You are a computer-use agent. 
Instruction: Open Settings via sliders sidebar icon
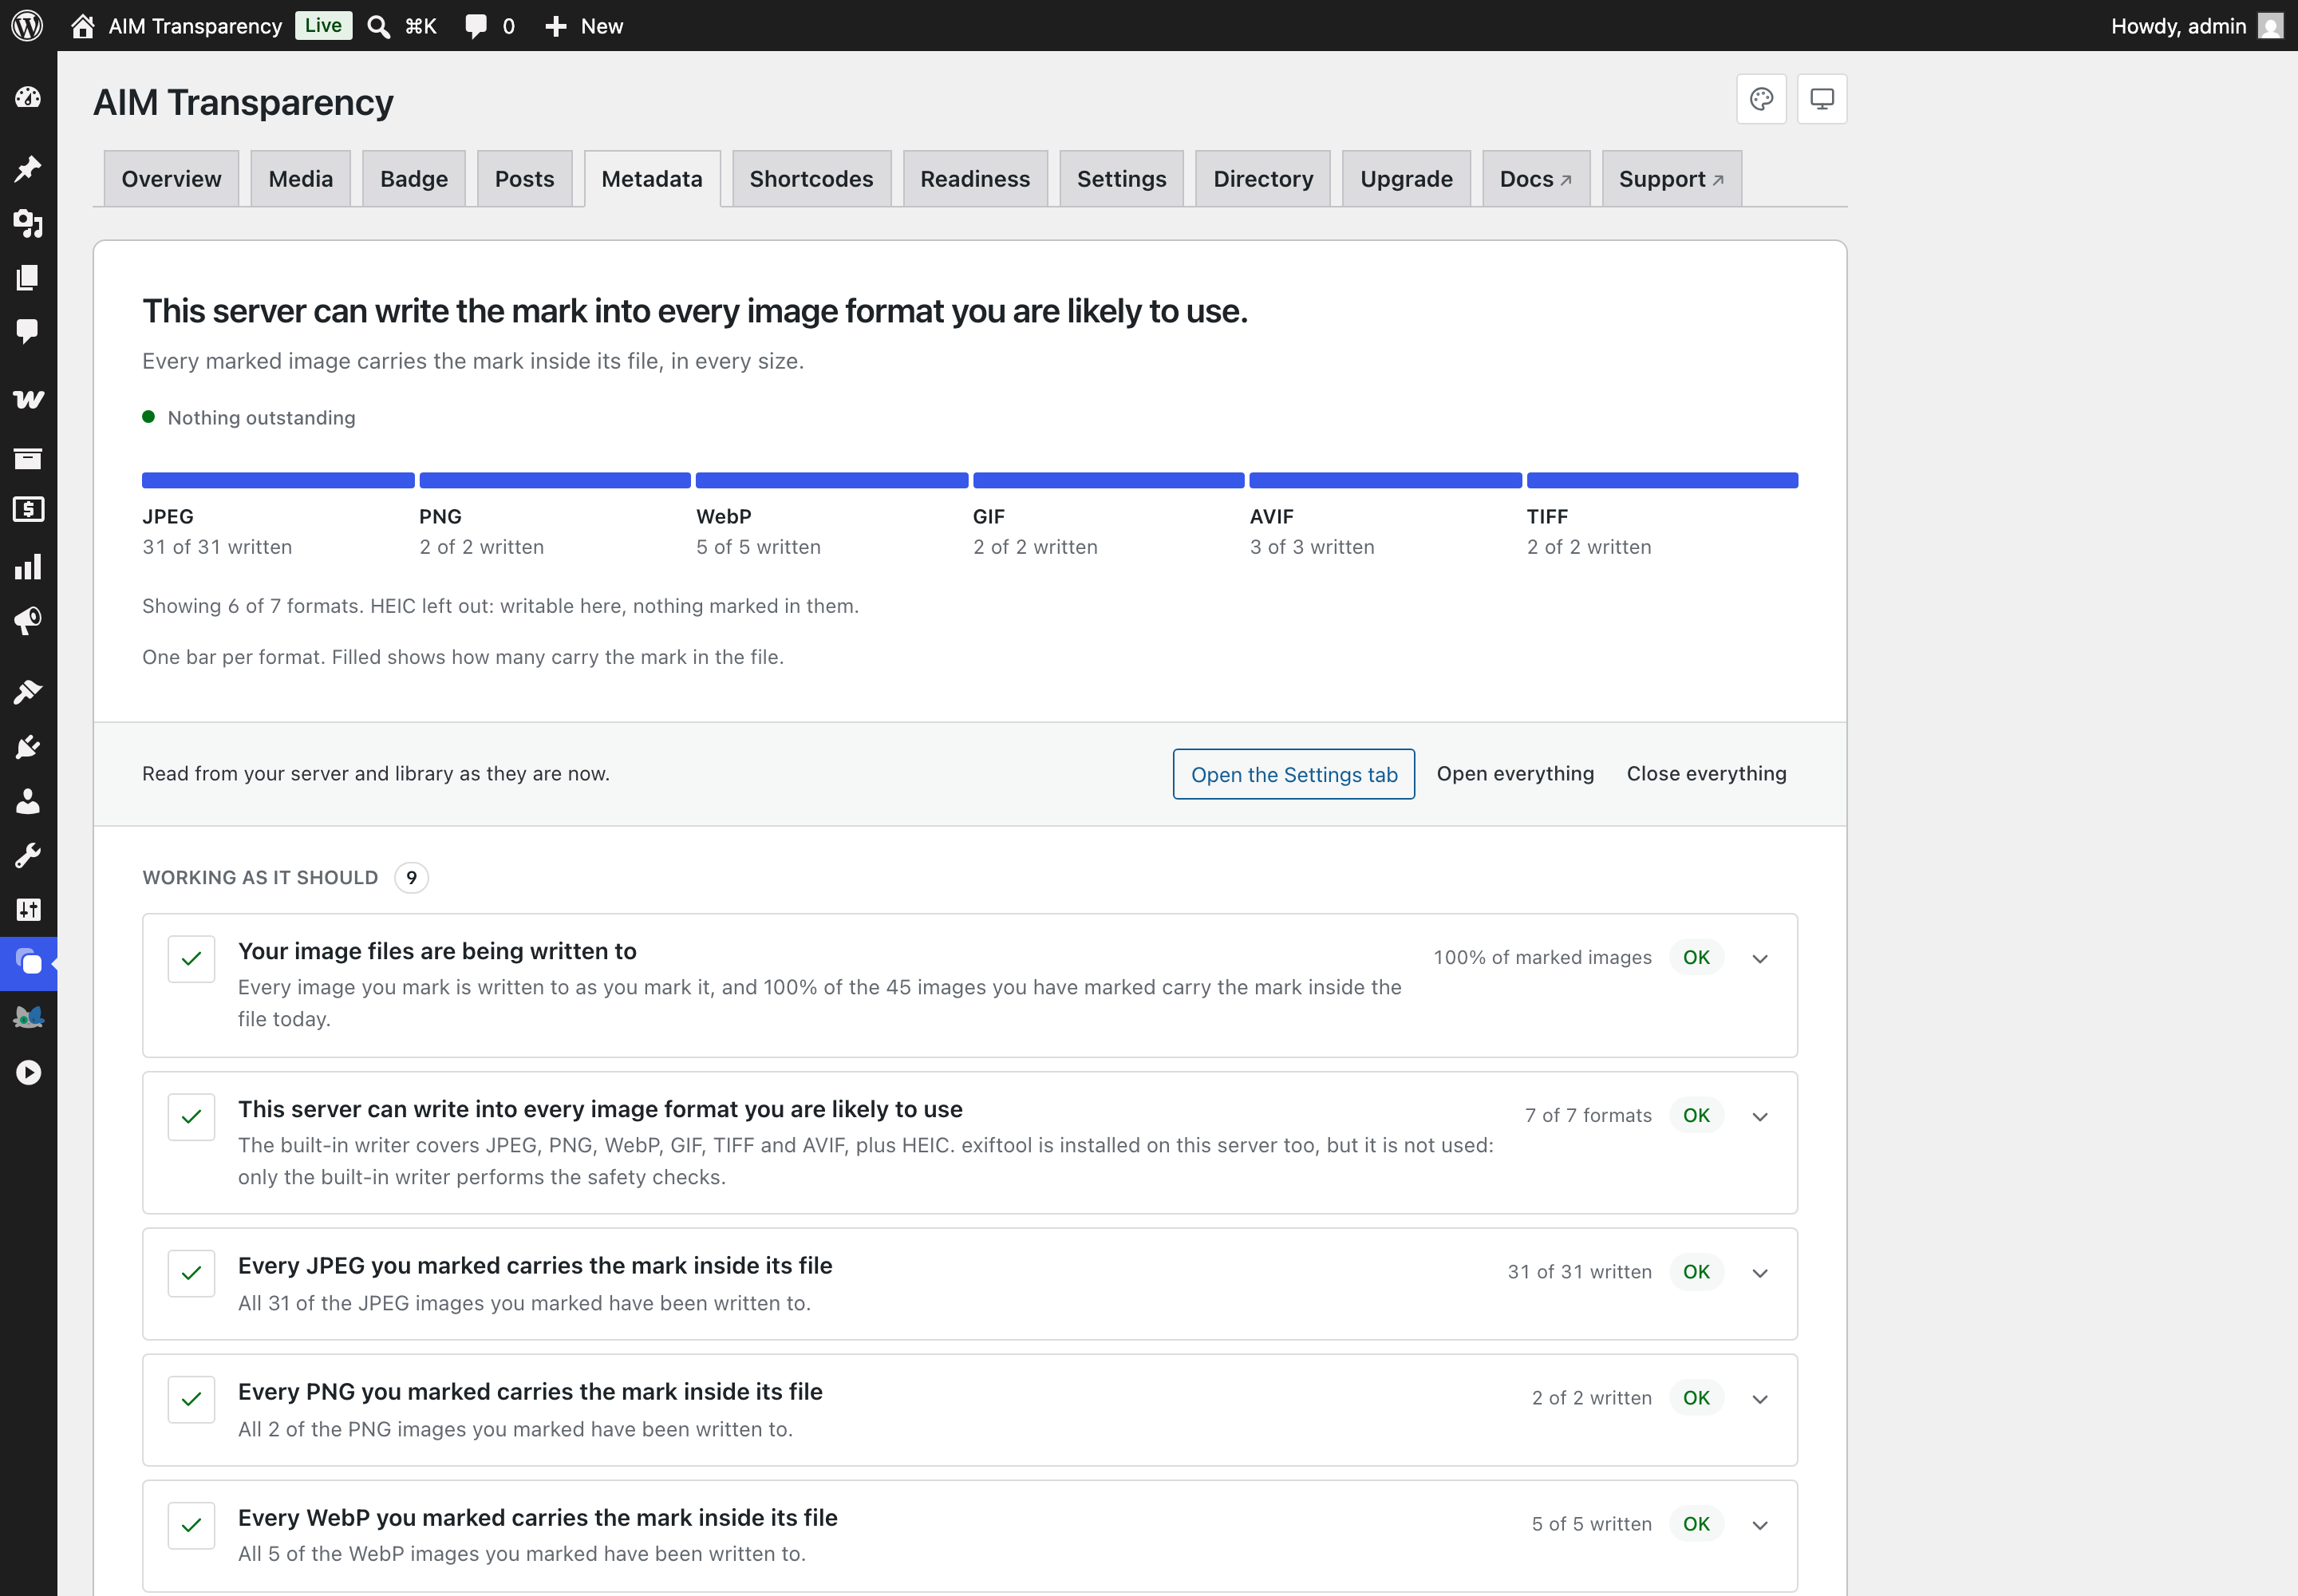click(x=28, y=909)
